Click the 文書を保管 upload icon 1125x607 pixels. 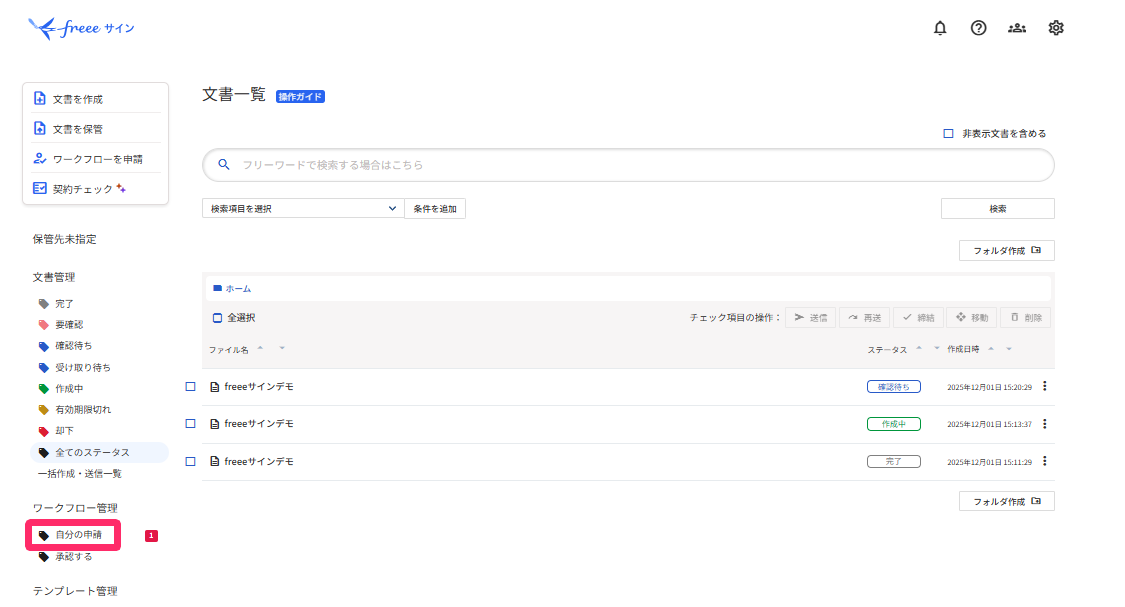(x=40, y=128)
